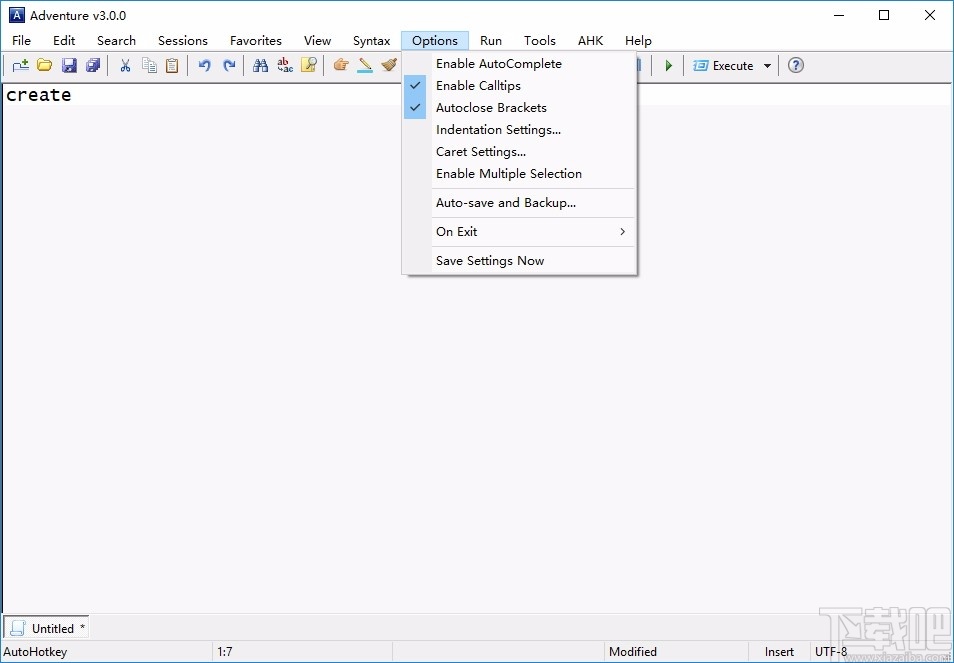Click the Redo arrow icon
The width and height of the screenshot is (954, 663).
coord(229,65)
